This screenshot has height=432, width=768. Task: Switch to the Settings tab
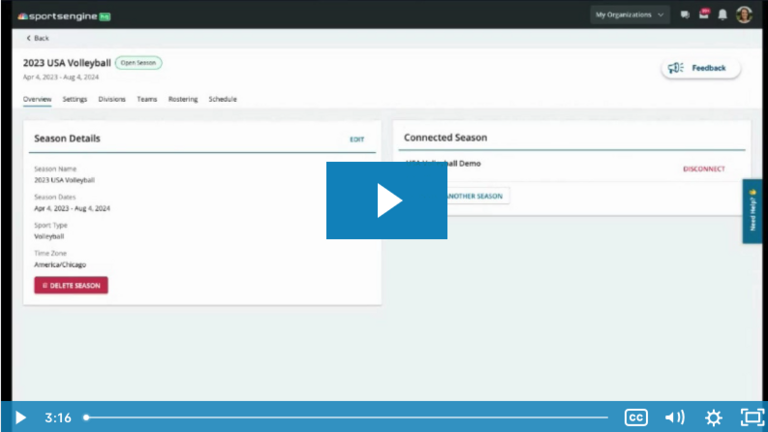tap(75, 99)
